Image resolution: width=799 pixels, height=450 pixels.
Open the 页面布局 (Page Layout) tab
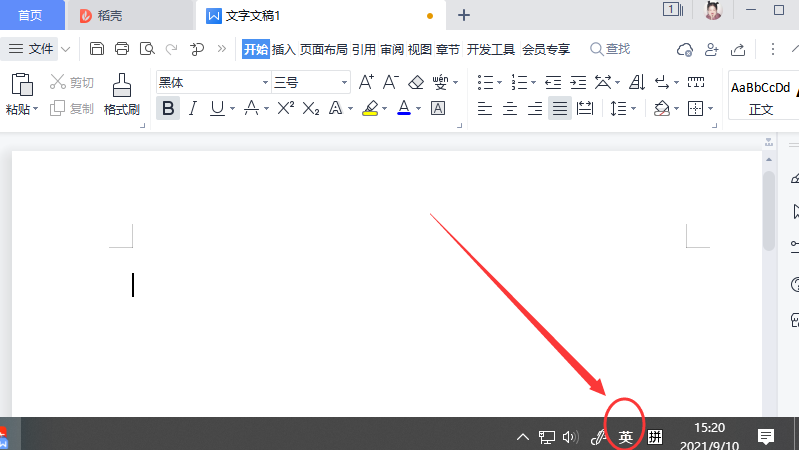pyautogui.click(x=324, y=49)
